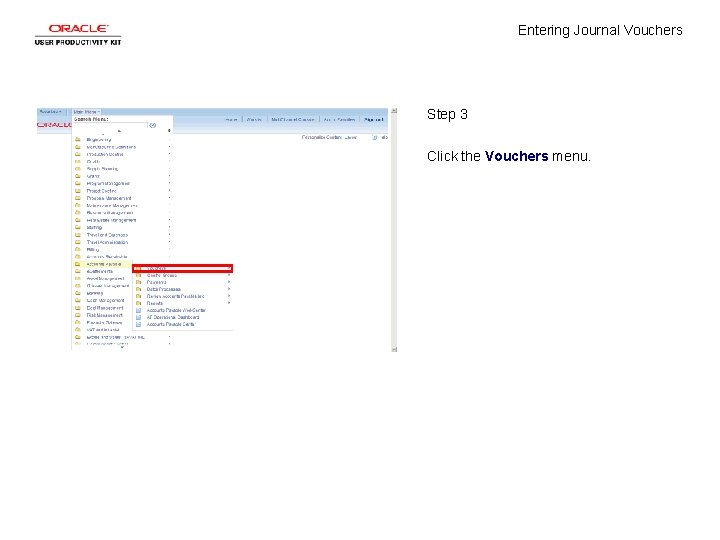Viewport: 720px width, 540px height.
Task: Select the Maintenance Management menu entry
Action: coord(112,206)
